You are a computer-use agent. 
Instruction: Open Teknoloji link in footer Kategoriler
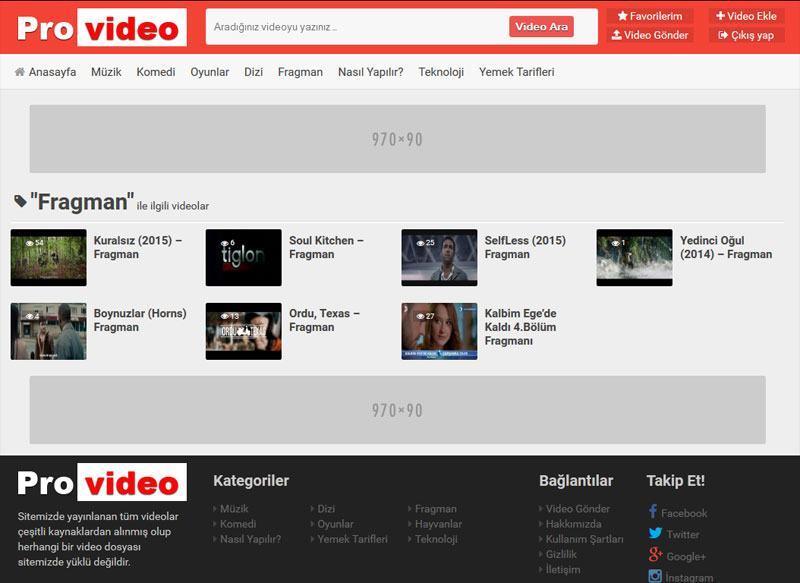point(436,539)
